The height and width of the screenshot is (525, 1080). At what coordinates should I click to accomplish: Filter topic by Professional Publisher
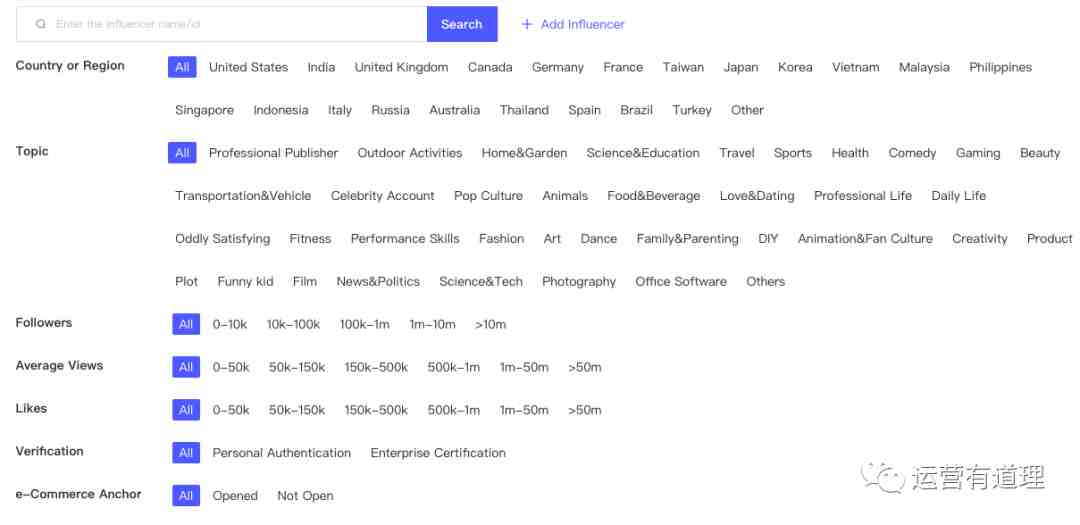pyautogui.click(x=273, y=153)
